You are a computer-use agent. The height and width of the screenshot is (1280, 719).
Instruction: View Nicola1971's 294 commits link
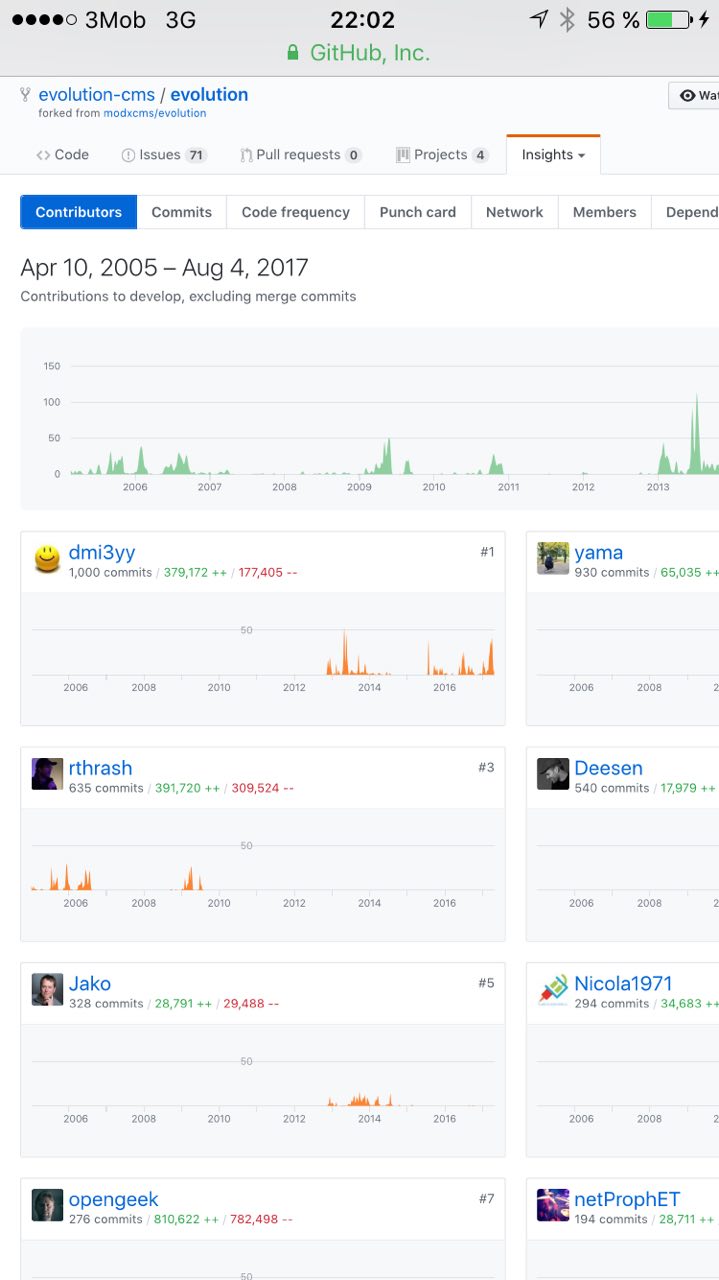(x=612, y=1004)
